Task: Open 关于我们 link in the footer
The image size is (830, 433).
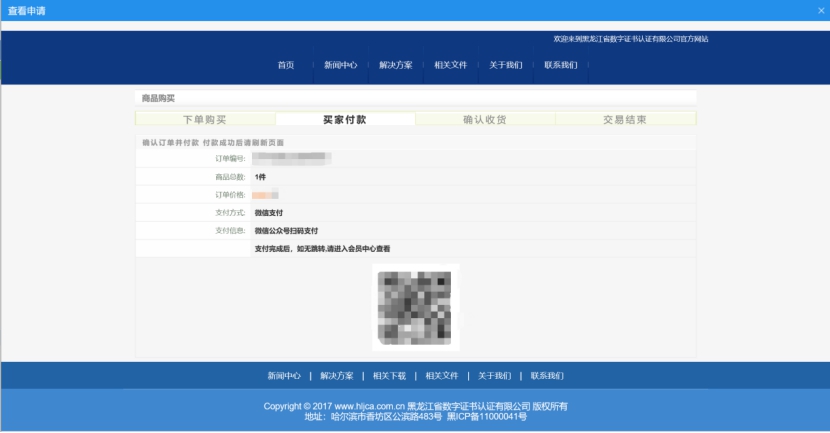Action: click(x=494, y=376)
